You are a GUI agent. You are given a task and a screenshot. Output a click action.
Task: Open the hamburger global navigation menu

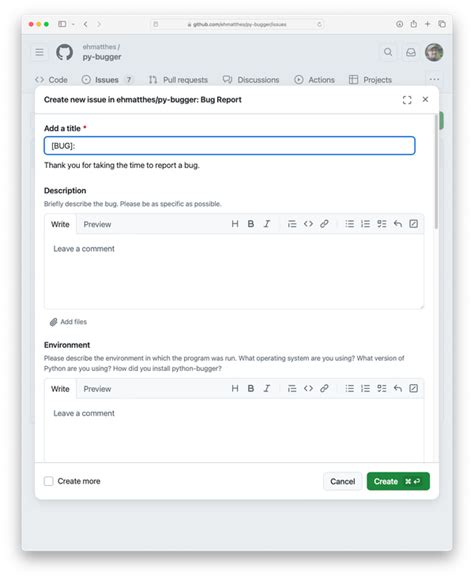(x=40, y=52)
